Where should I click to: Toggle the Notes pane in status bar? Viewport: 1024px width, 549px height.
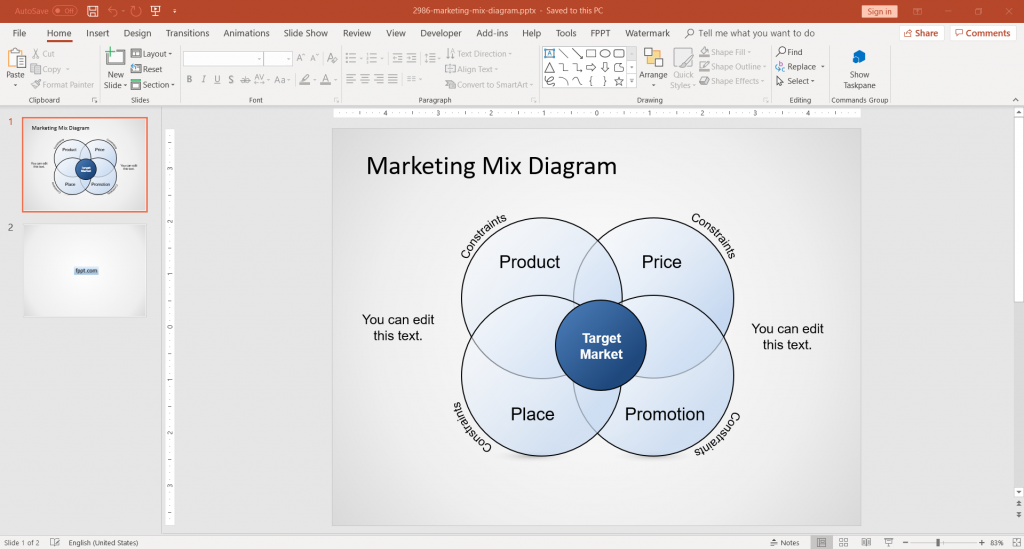pos(784,542)
